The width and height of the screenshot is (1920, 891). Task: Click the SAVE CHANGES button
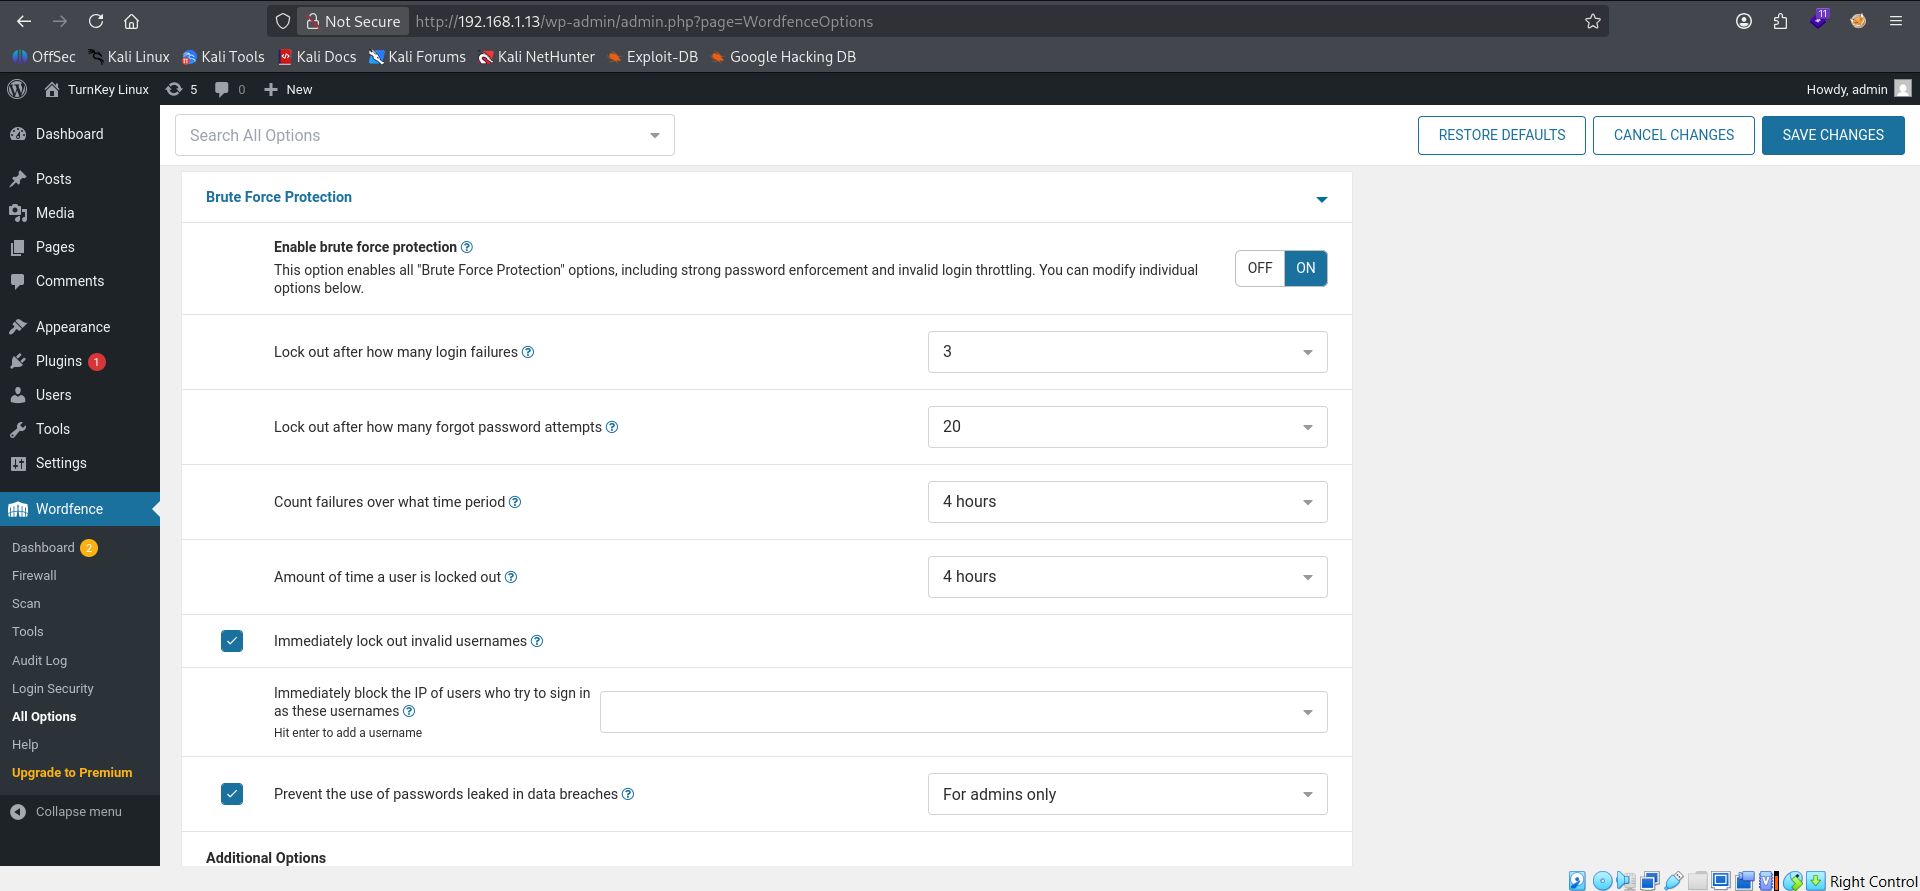click(x=1833, y=135)
